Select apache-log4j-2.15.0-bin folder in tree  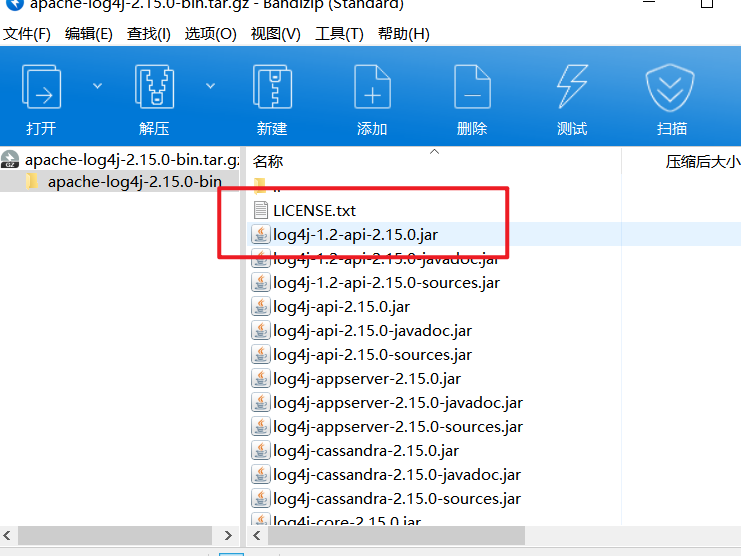point(135,181)
